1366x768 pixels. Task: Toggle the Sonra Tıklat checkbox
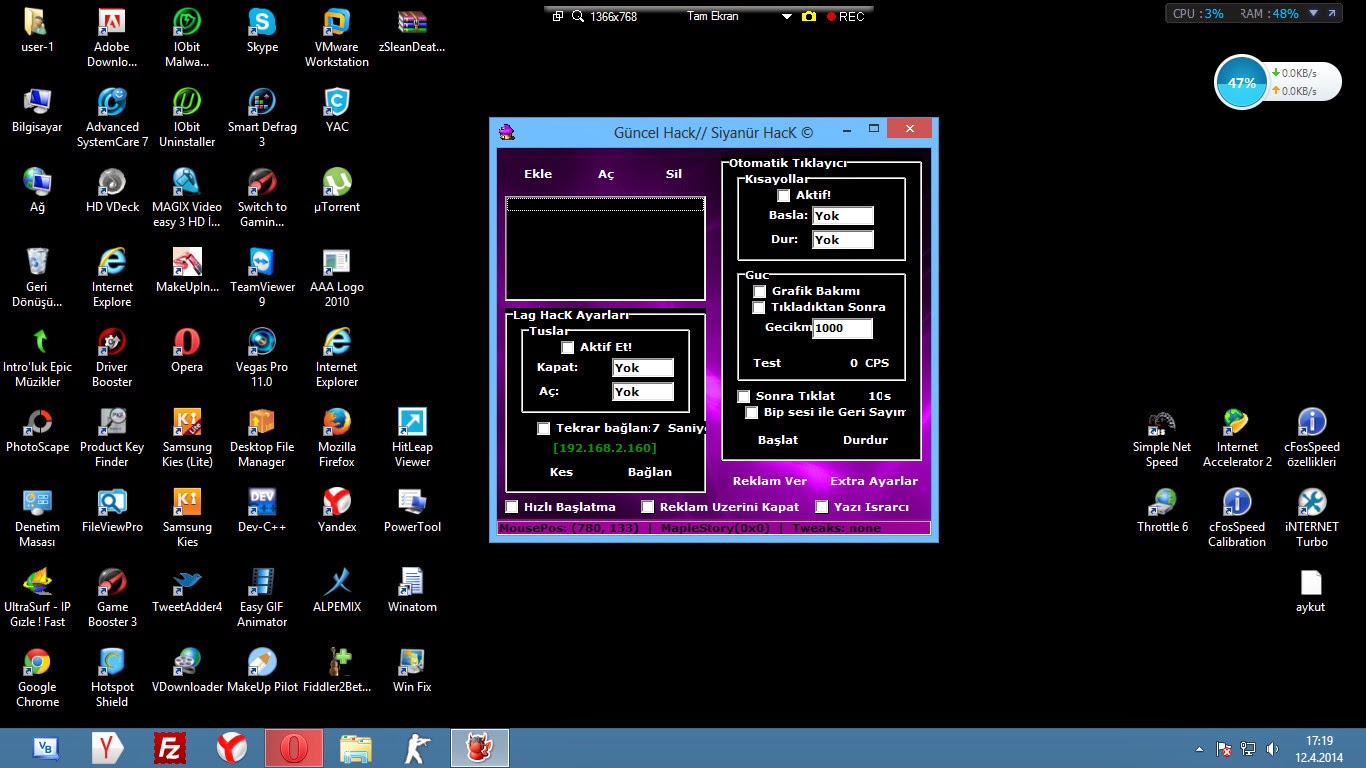(x=744, y=397)
